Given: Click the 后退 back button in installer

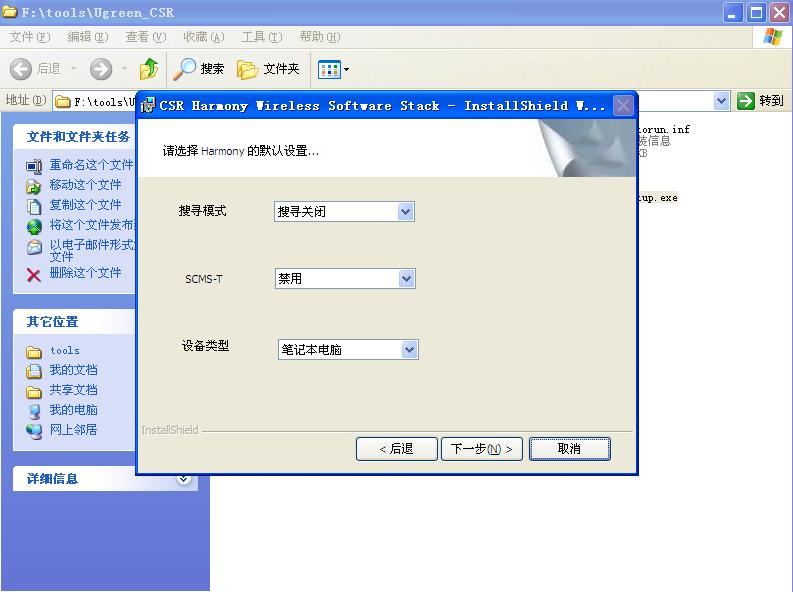Looking at the screenshot, I should [x=396, y=449].
